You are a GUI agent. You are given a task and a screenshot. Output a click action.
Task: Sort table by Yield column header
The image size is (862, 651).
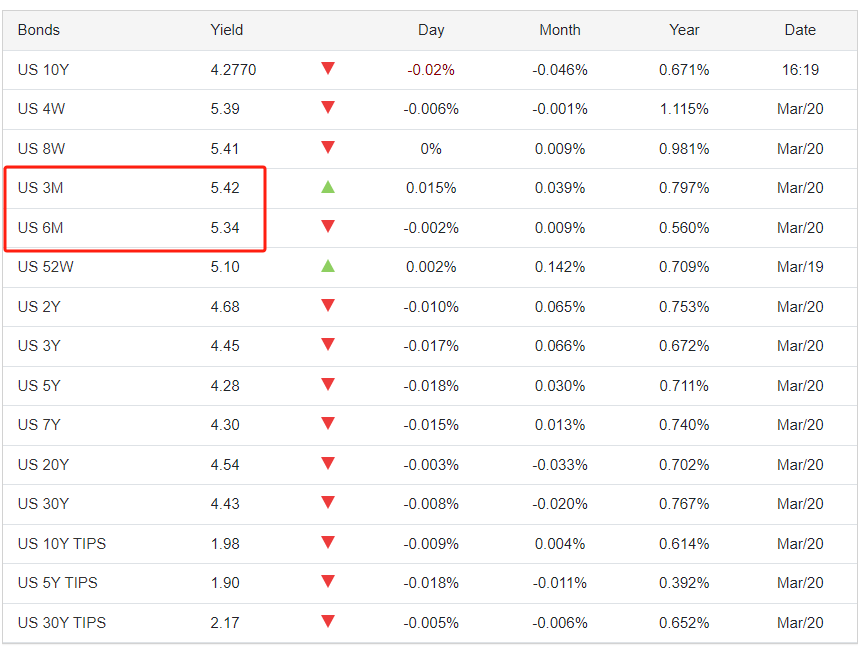click(x=227, y=30)
